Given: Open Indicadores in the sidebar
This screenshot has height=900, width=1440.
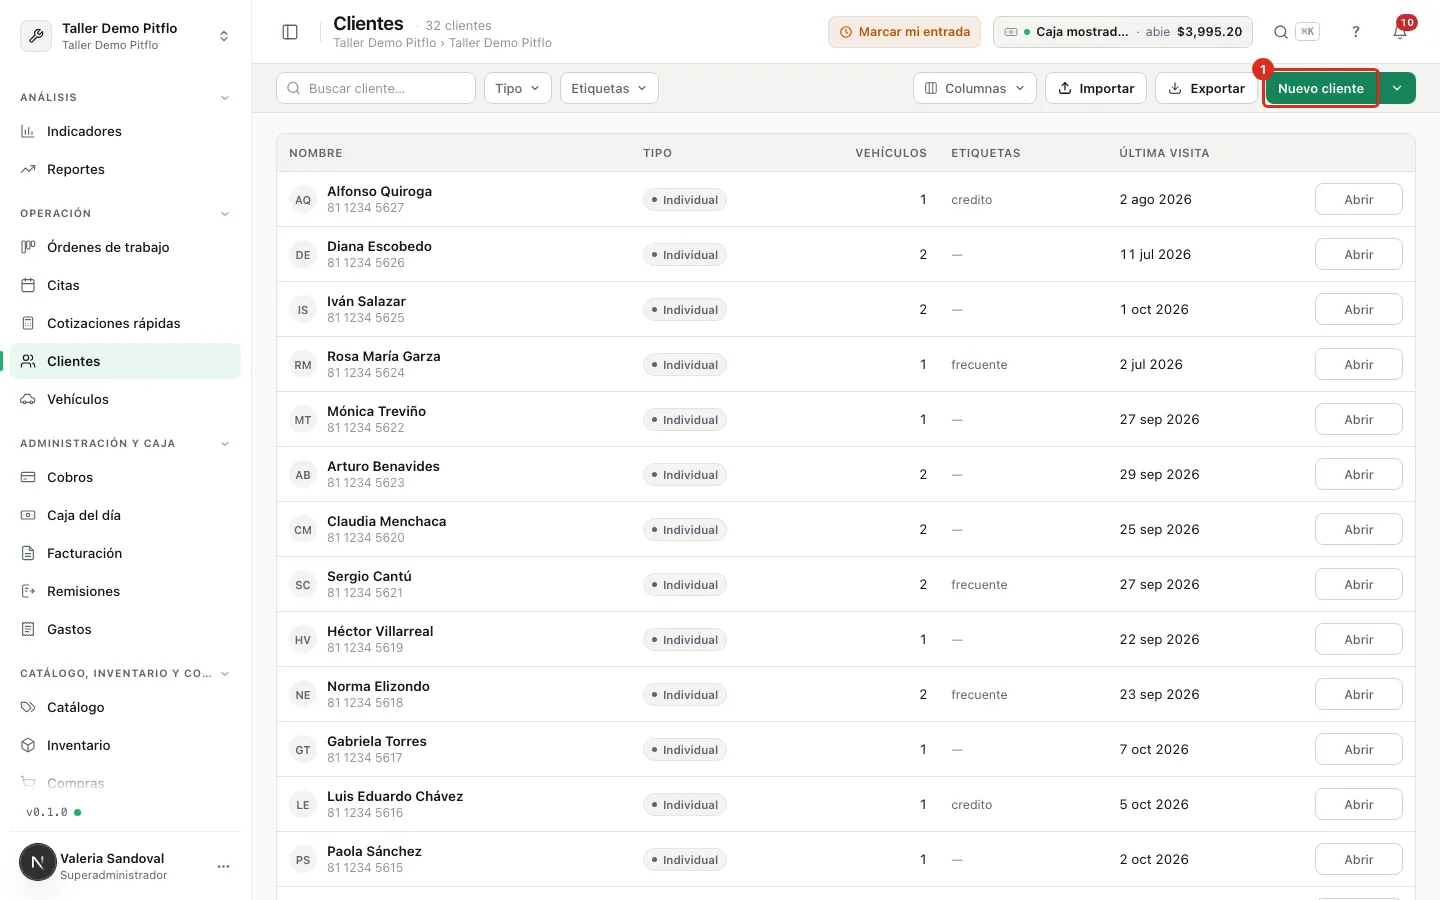Looking at the screenshot, I should [x=125, y=131].
